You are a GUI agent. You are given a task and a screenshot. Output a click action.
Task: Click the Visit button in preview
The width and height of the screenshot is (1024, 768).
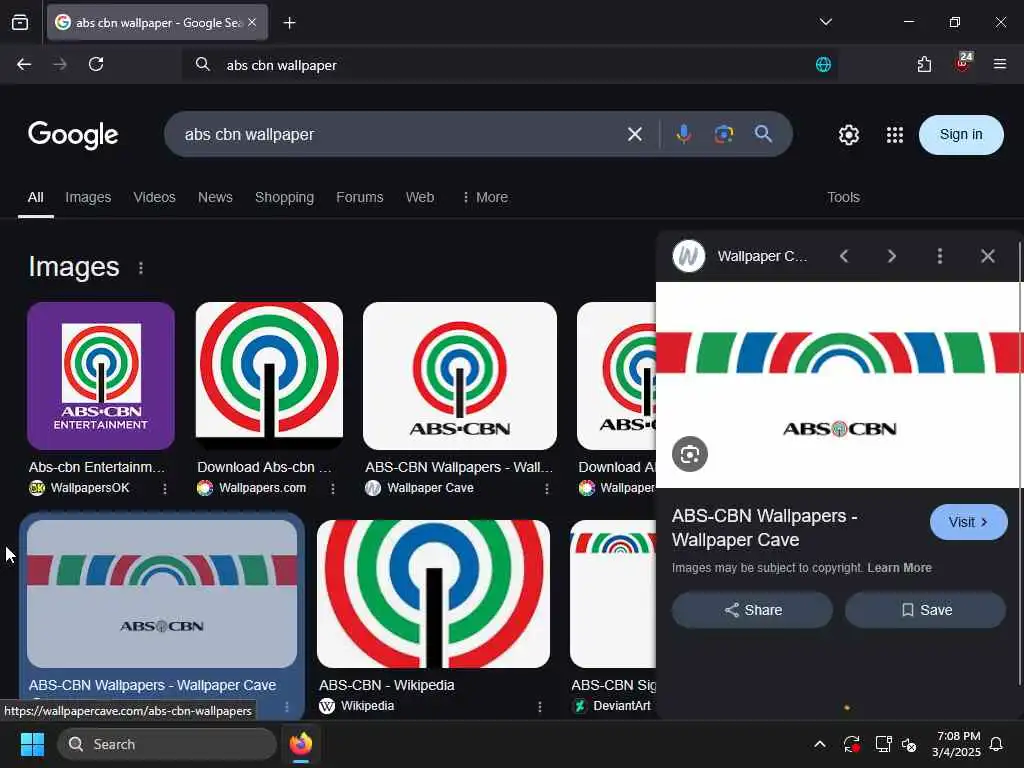[x=968, y=522]
